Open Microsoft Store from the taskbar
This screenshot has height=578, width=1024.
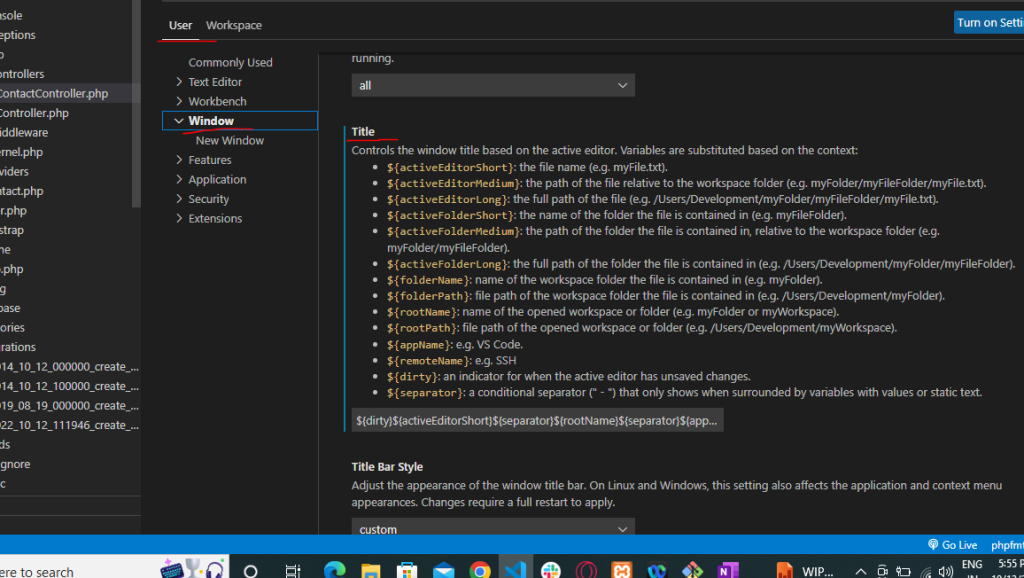[x=406, y=571]
